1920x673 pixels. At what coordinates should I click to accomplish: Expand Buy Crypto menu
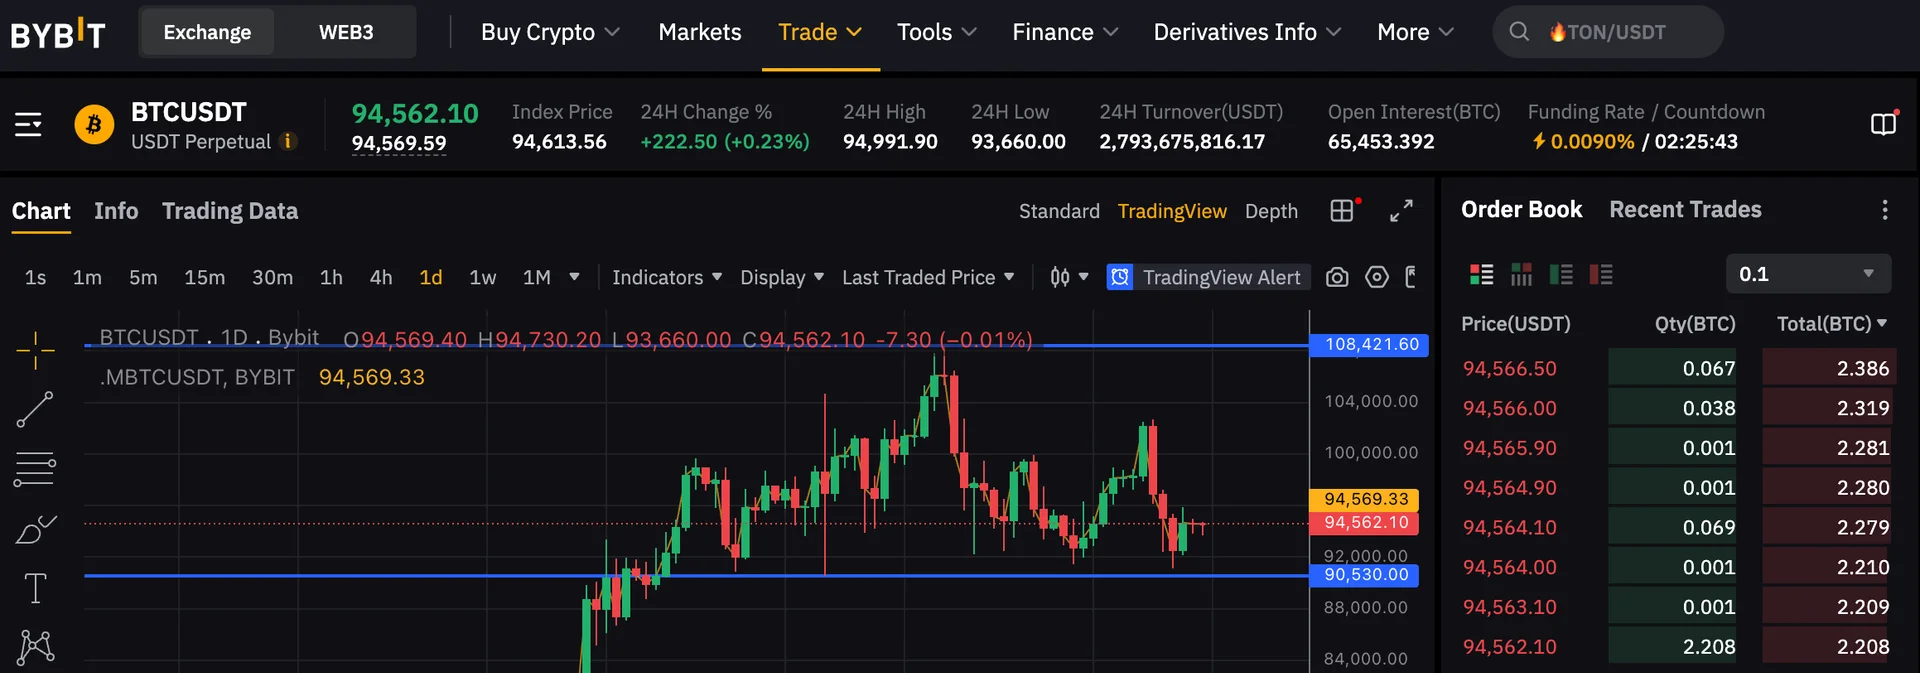[x=550, y=32]
